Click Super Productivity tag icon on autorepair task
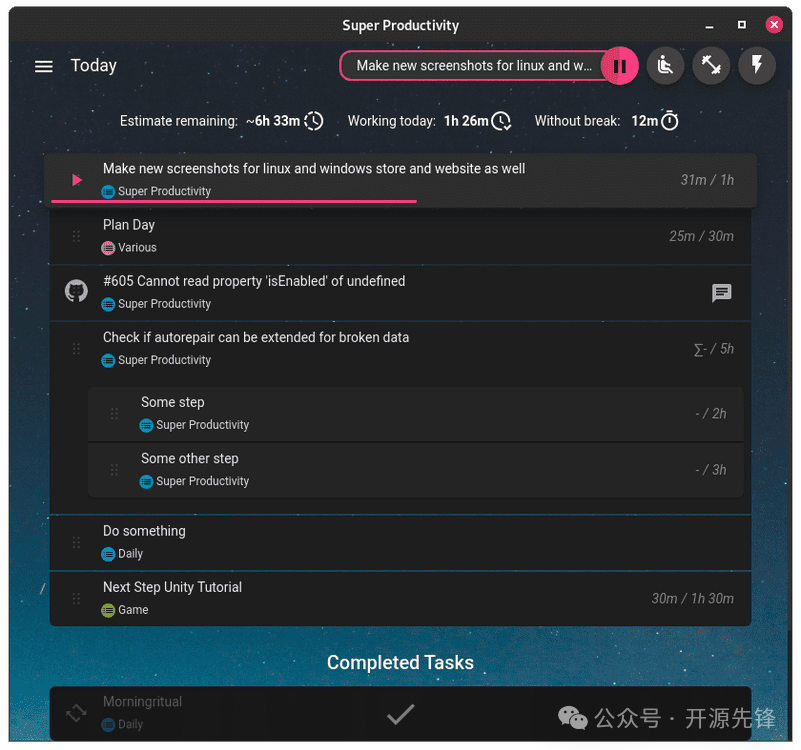 pos(108,360)
